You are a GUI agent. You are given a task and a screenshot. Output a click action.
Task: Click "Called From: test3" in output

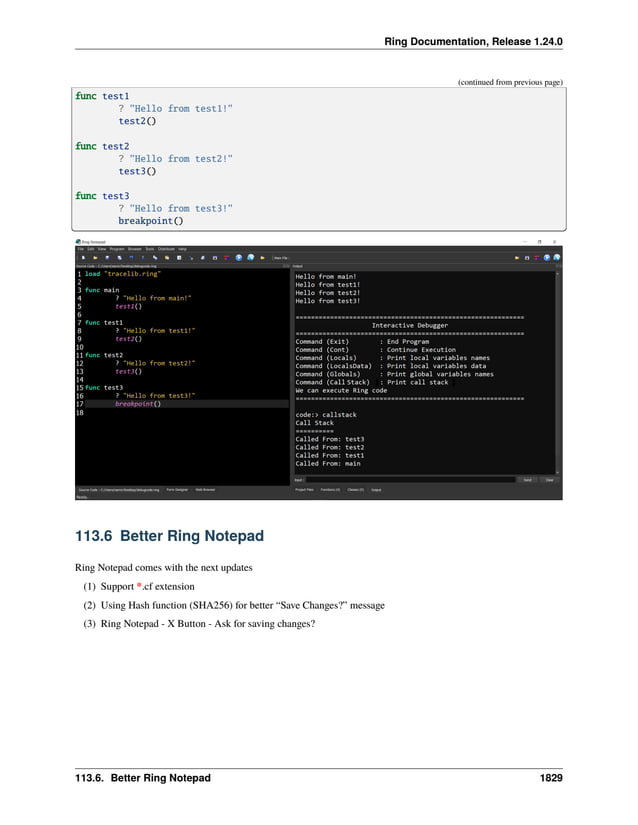coord(330,439)
